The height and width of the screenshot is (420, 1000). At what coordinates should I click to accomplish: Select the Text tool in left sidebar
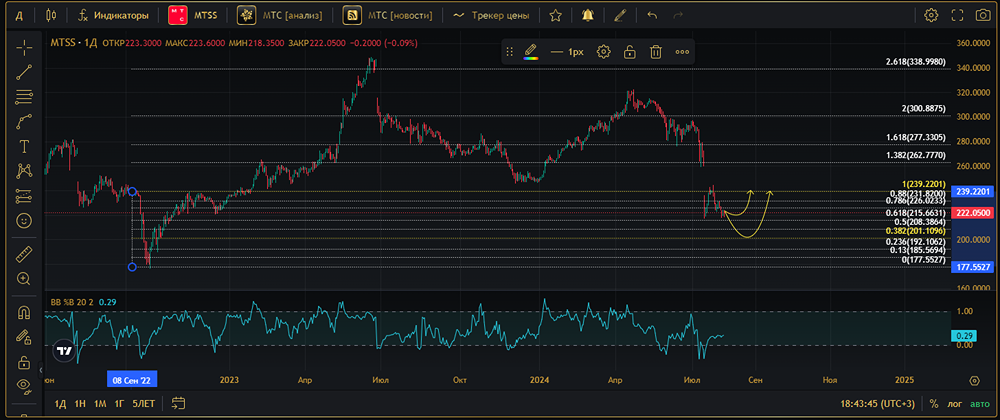pyautogui.click(x=24, y=146)
